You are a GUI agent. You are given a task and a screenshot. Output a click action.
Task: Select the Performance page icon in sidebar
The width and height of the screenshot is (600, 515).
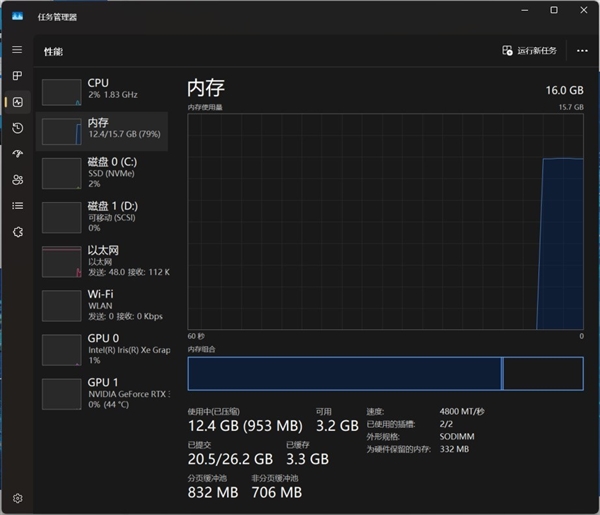17,102
